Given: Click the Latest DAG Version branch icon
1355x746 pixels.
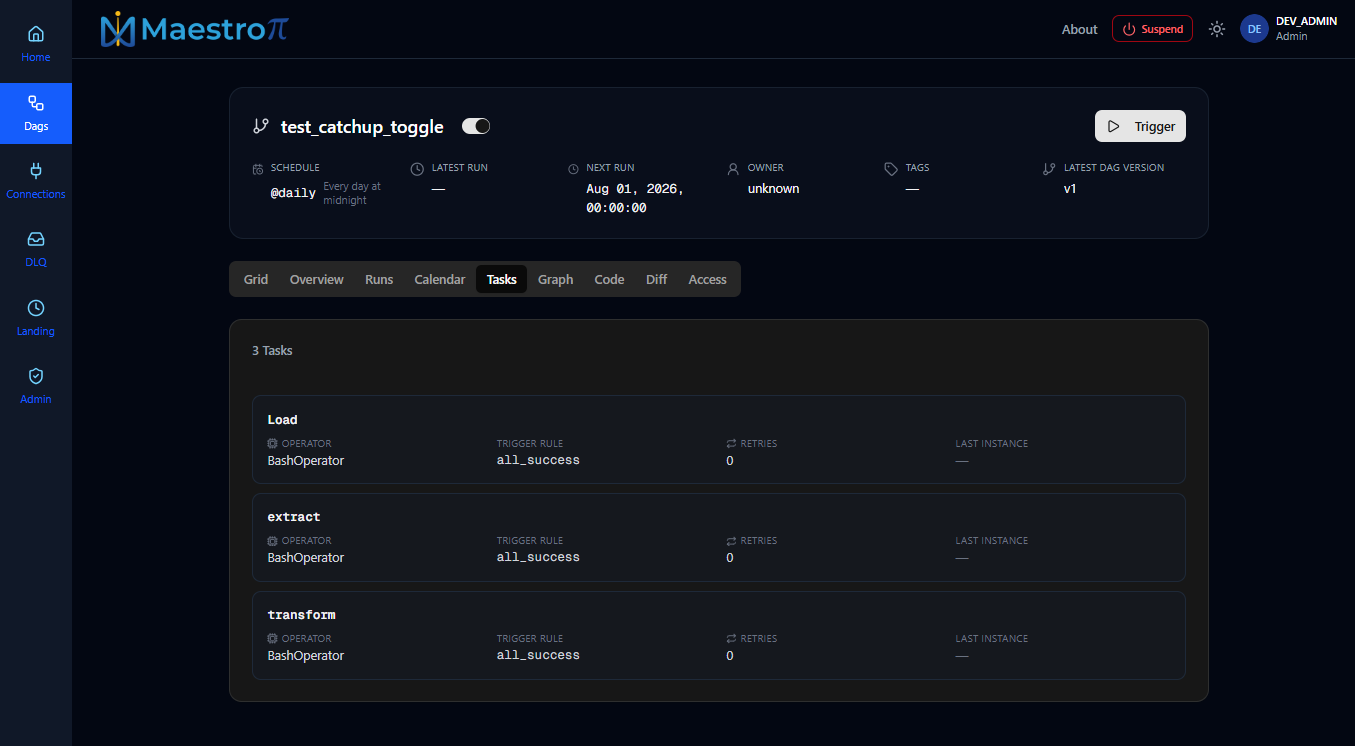Looking at the screenshot, I should coord(1049,169).
